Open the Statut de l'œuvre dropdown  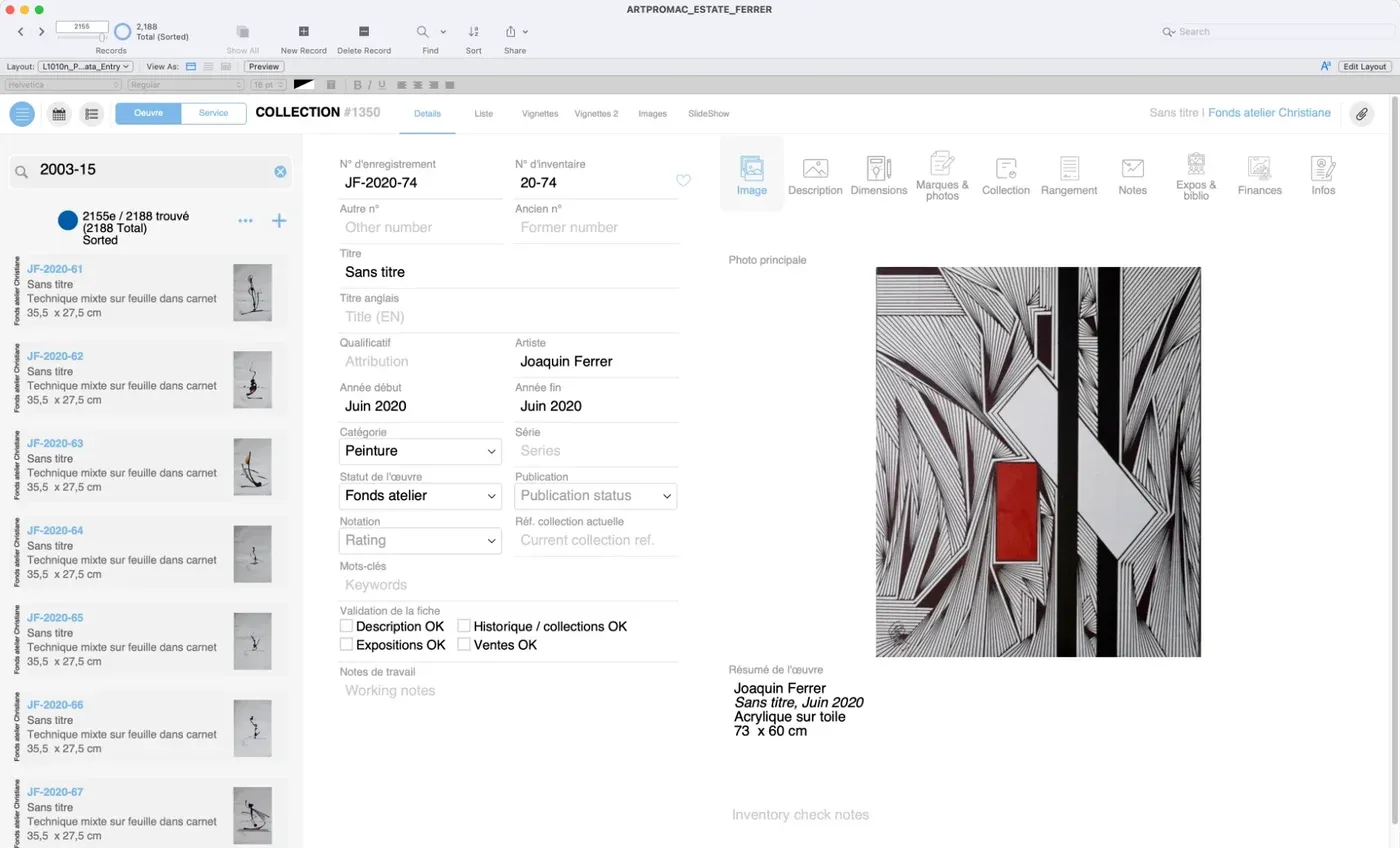point(420,496)
